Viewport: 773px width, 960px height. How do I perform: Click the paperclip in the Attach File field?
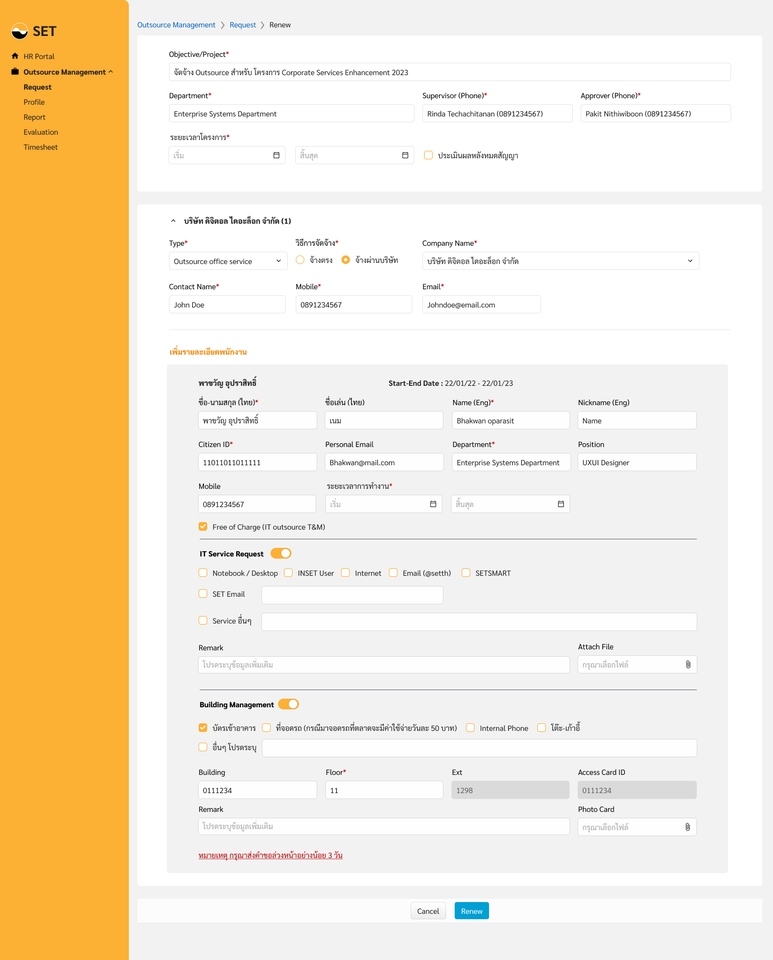(x=688, y=664)
